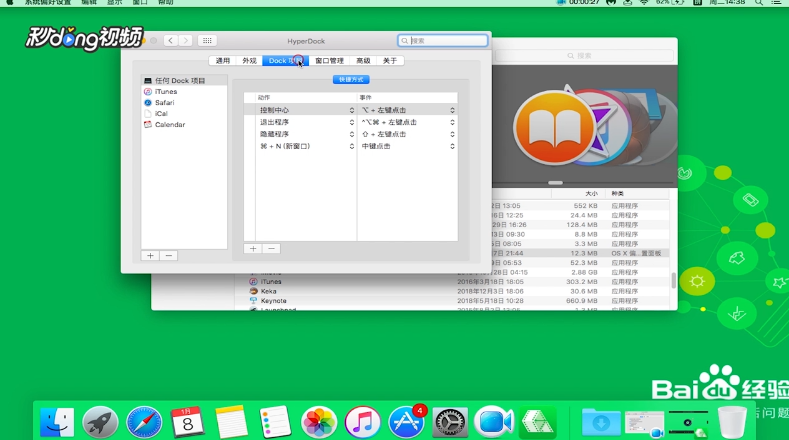
Task: Click the highlighted 12.3 MB row in Finder
Action: tap(581, 253)
